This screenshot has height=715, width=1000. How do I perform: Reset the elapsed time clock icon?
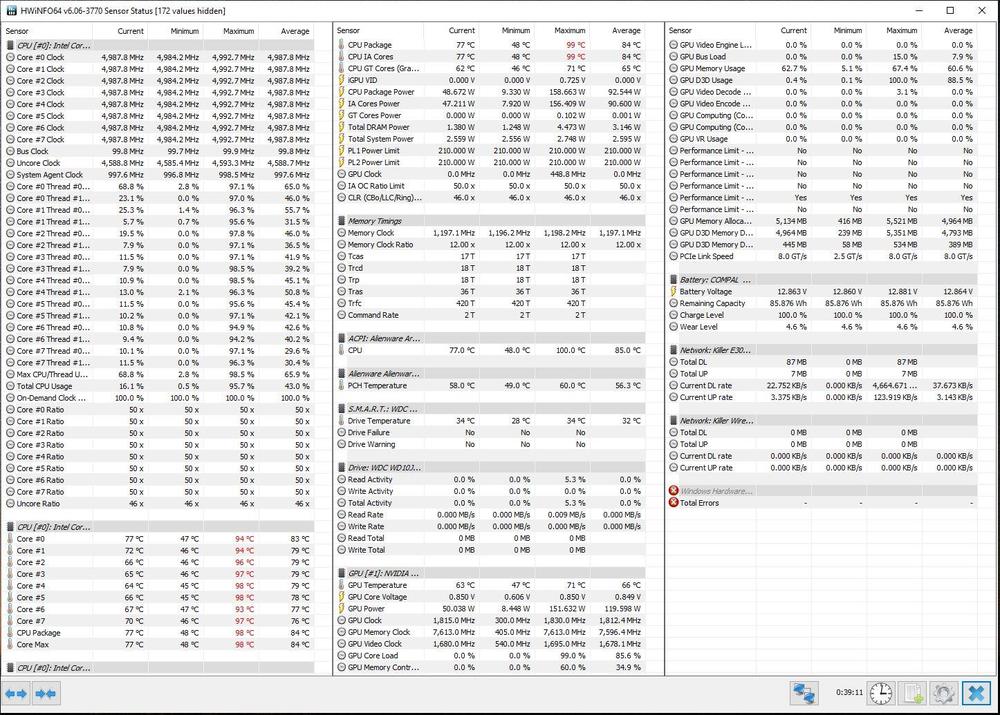click(x=880, y=693)
